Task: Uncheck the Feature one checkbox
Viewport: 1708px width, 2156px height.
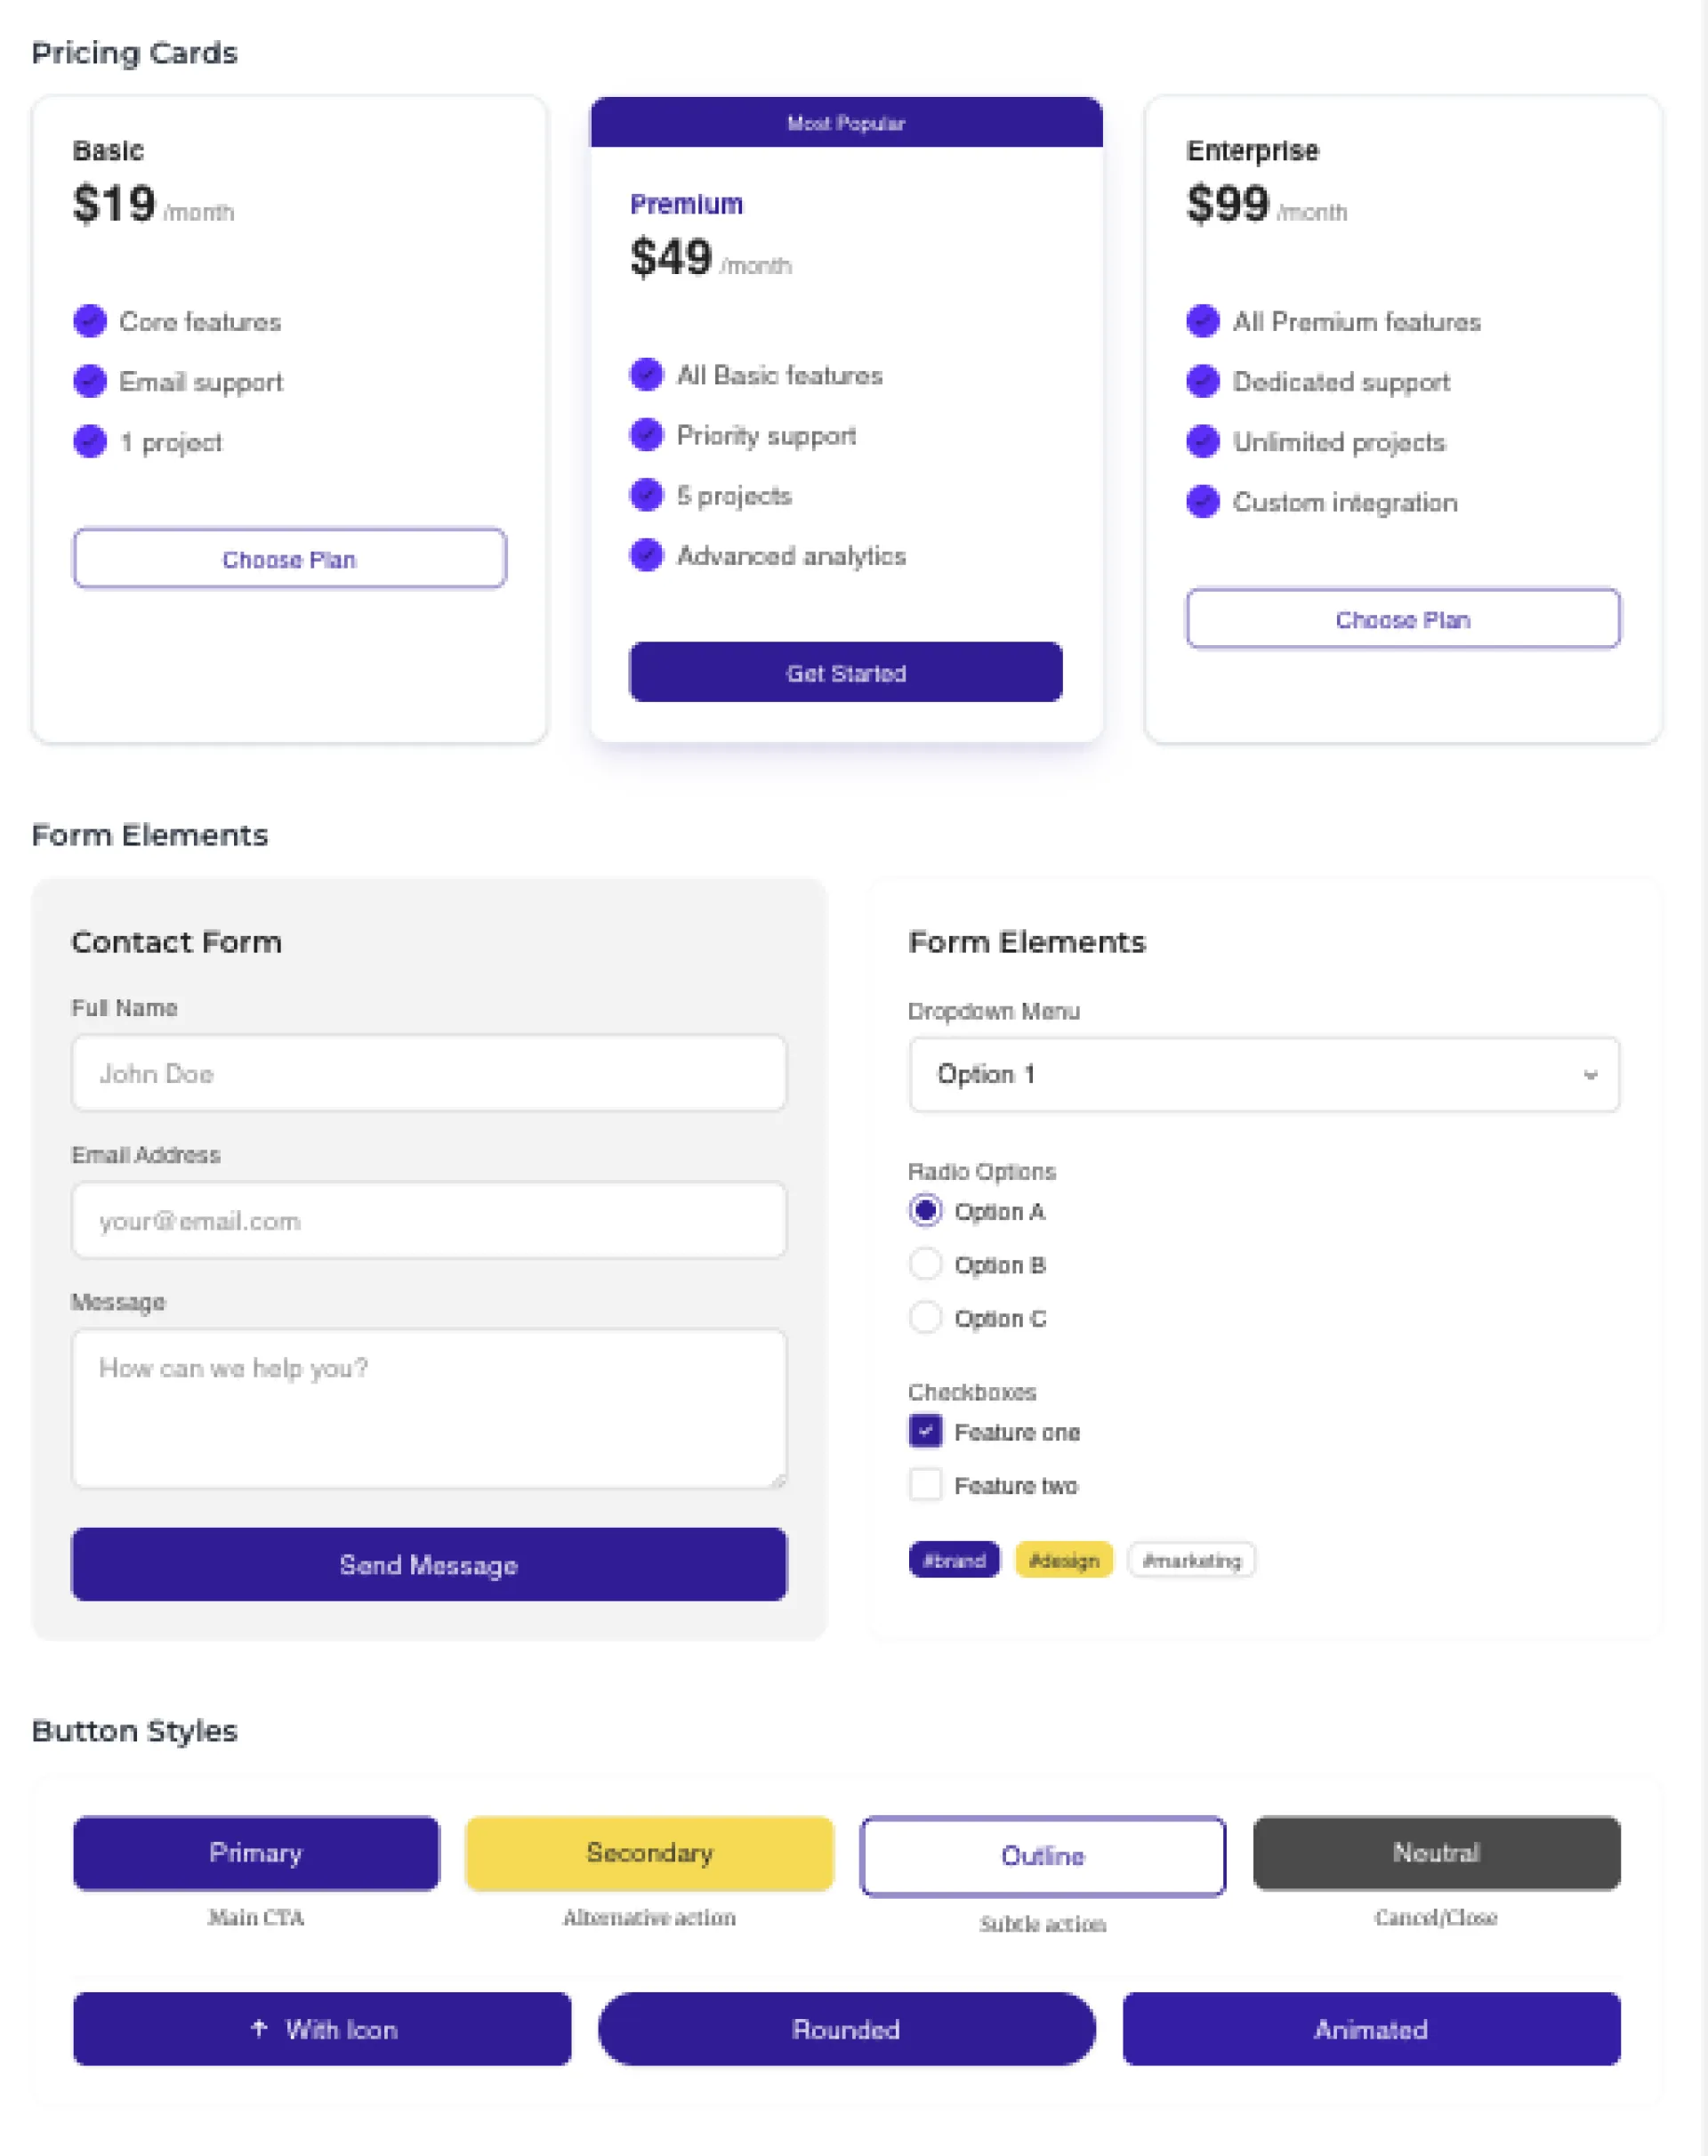Action: point(925,1431)
